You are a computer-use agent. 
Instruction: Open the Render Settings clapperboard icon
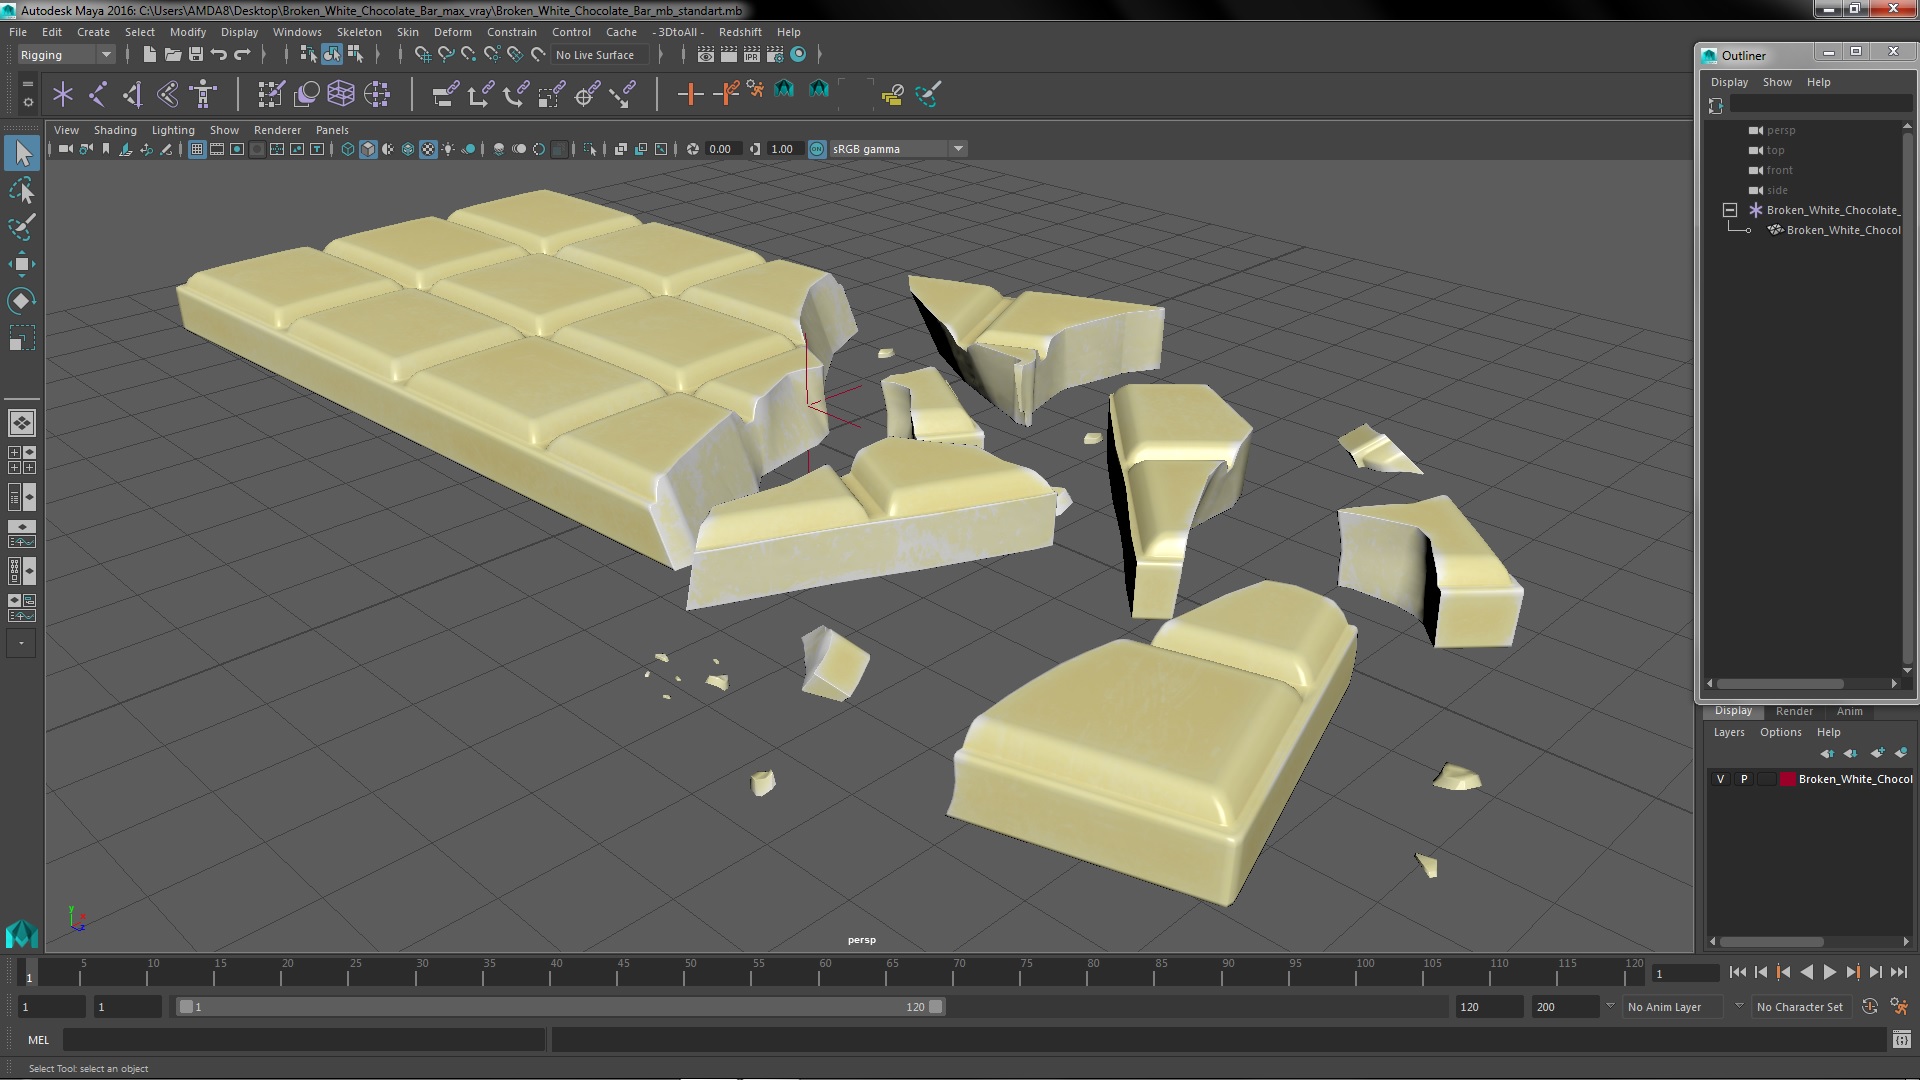pos(774,55)
